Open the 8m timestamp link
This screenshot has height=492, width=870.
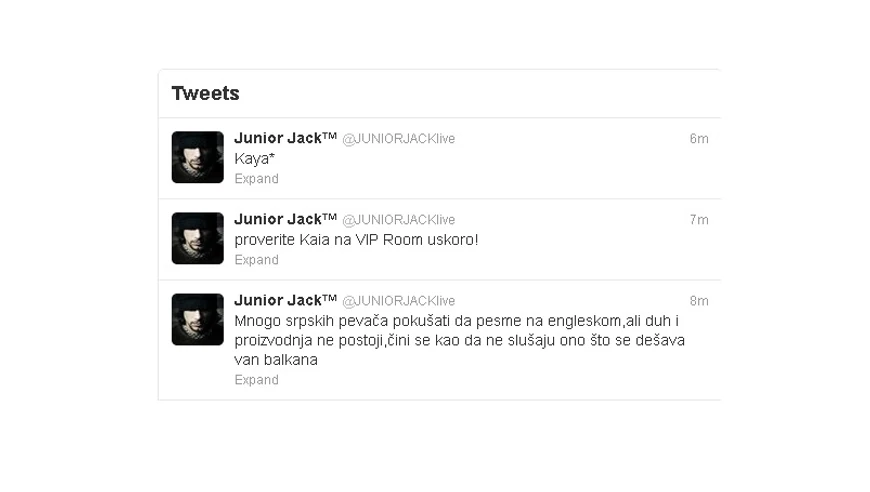coord(699,301)
